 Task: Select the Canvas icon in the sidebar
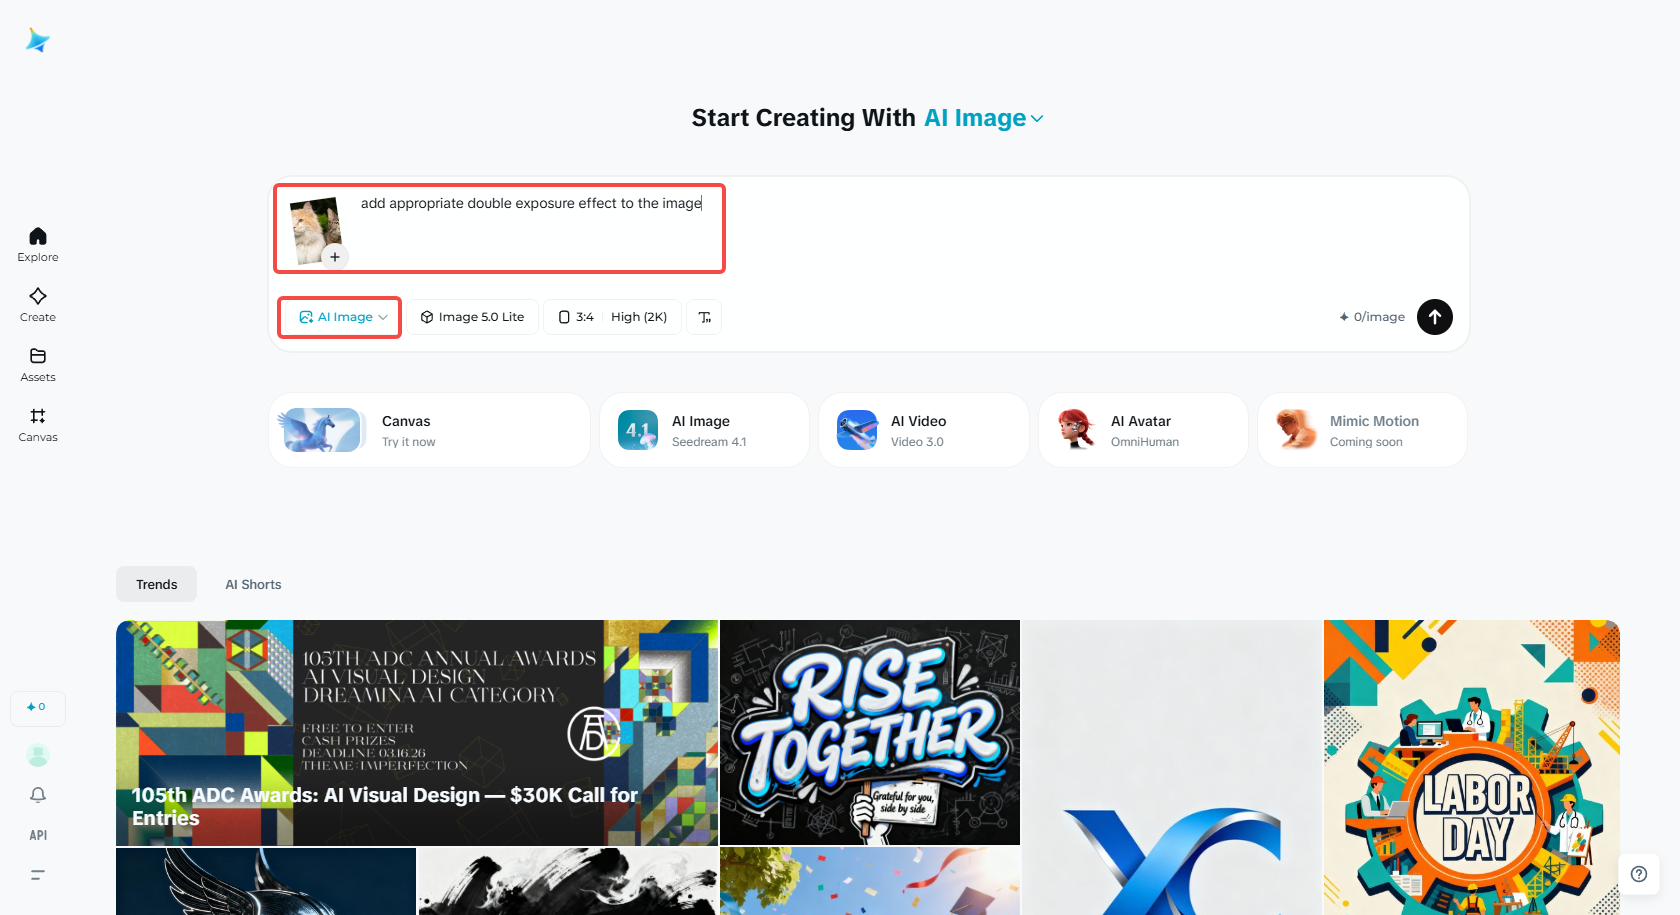(x=37, y=418)
